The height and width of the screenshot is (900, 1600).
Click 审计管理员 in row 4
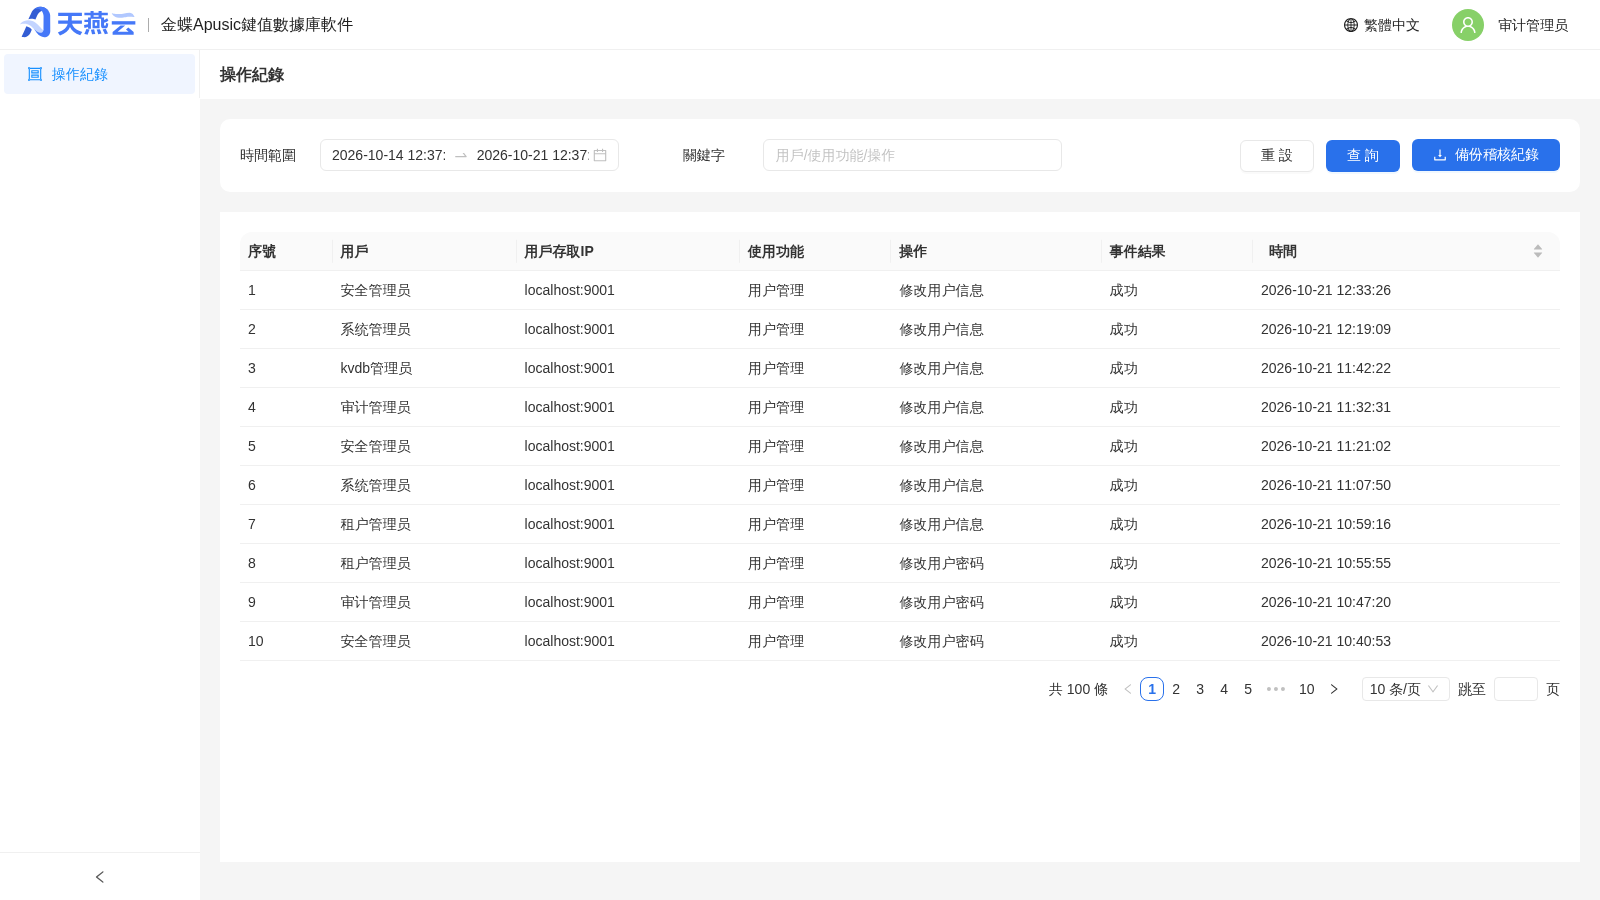pos(375,407)
